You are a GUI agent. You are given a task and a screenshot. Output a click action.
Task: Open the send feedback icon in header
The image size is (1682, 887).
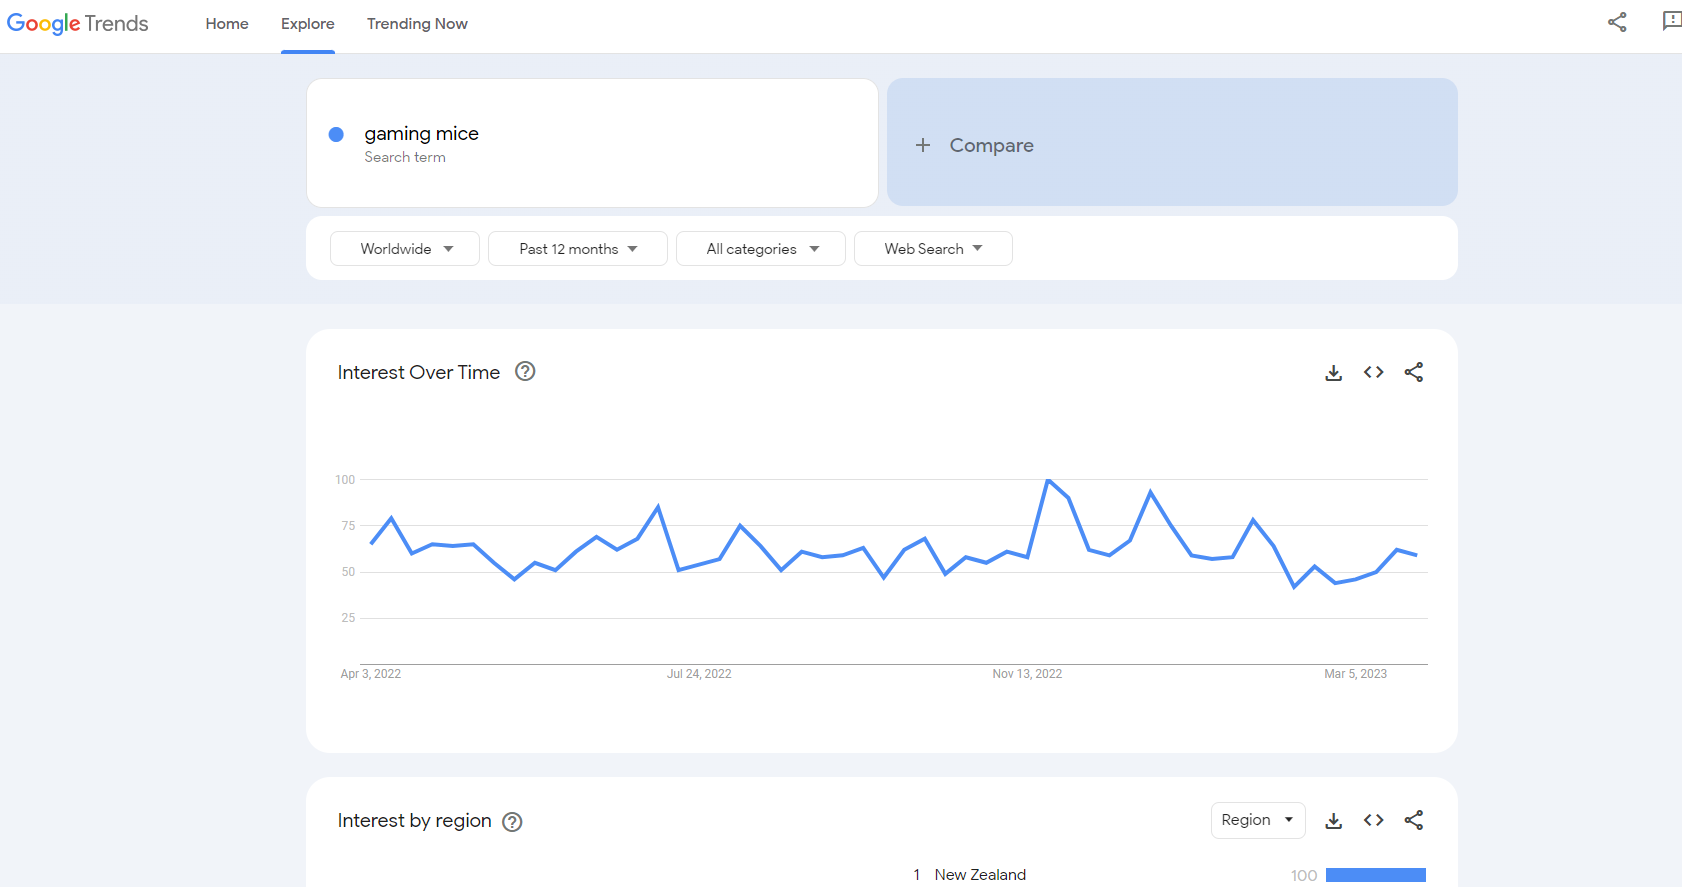click(x=1671, y=21)
